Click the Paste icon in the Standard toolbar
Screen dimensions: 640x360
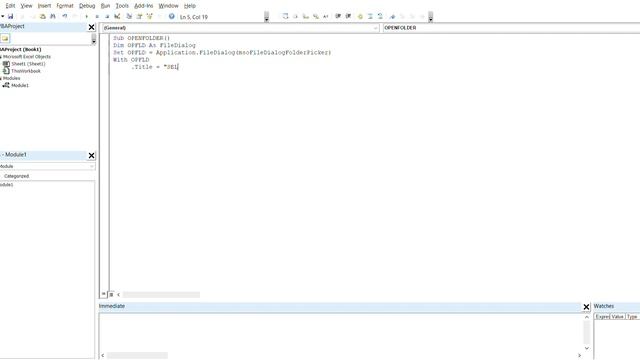click(43, 16)
